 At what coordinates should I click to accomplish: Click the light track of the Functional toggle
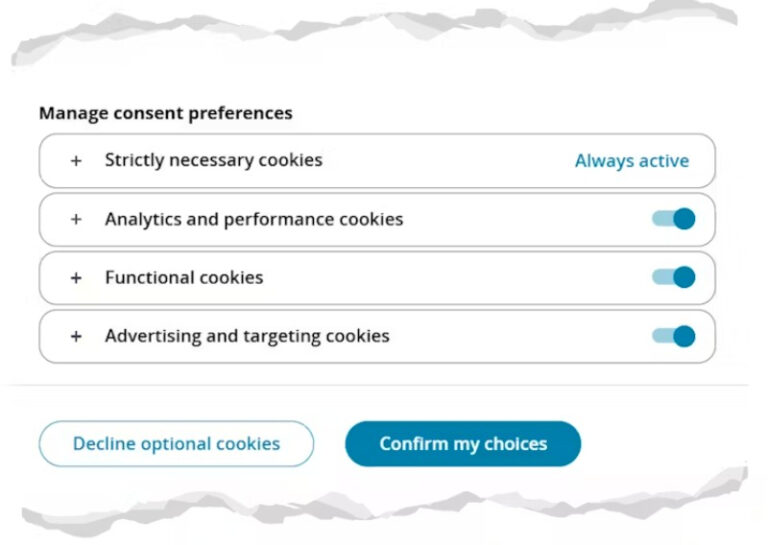pos(662,277)
